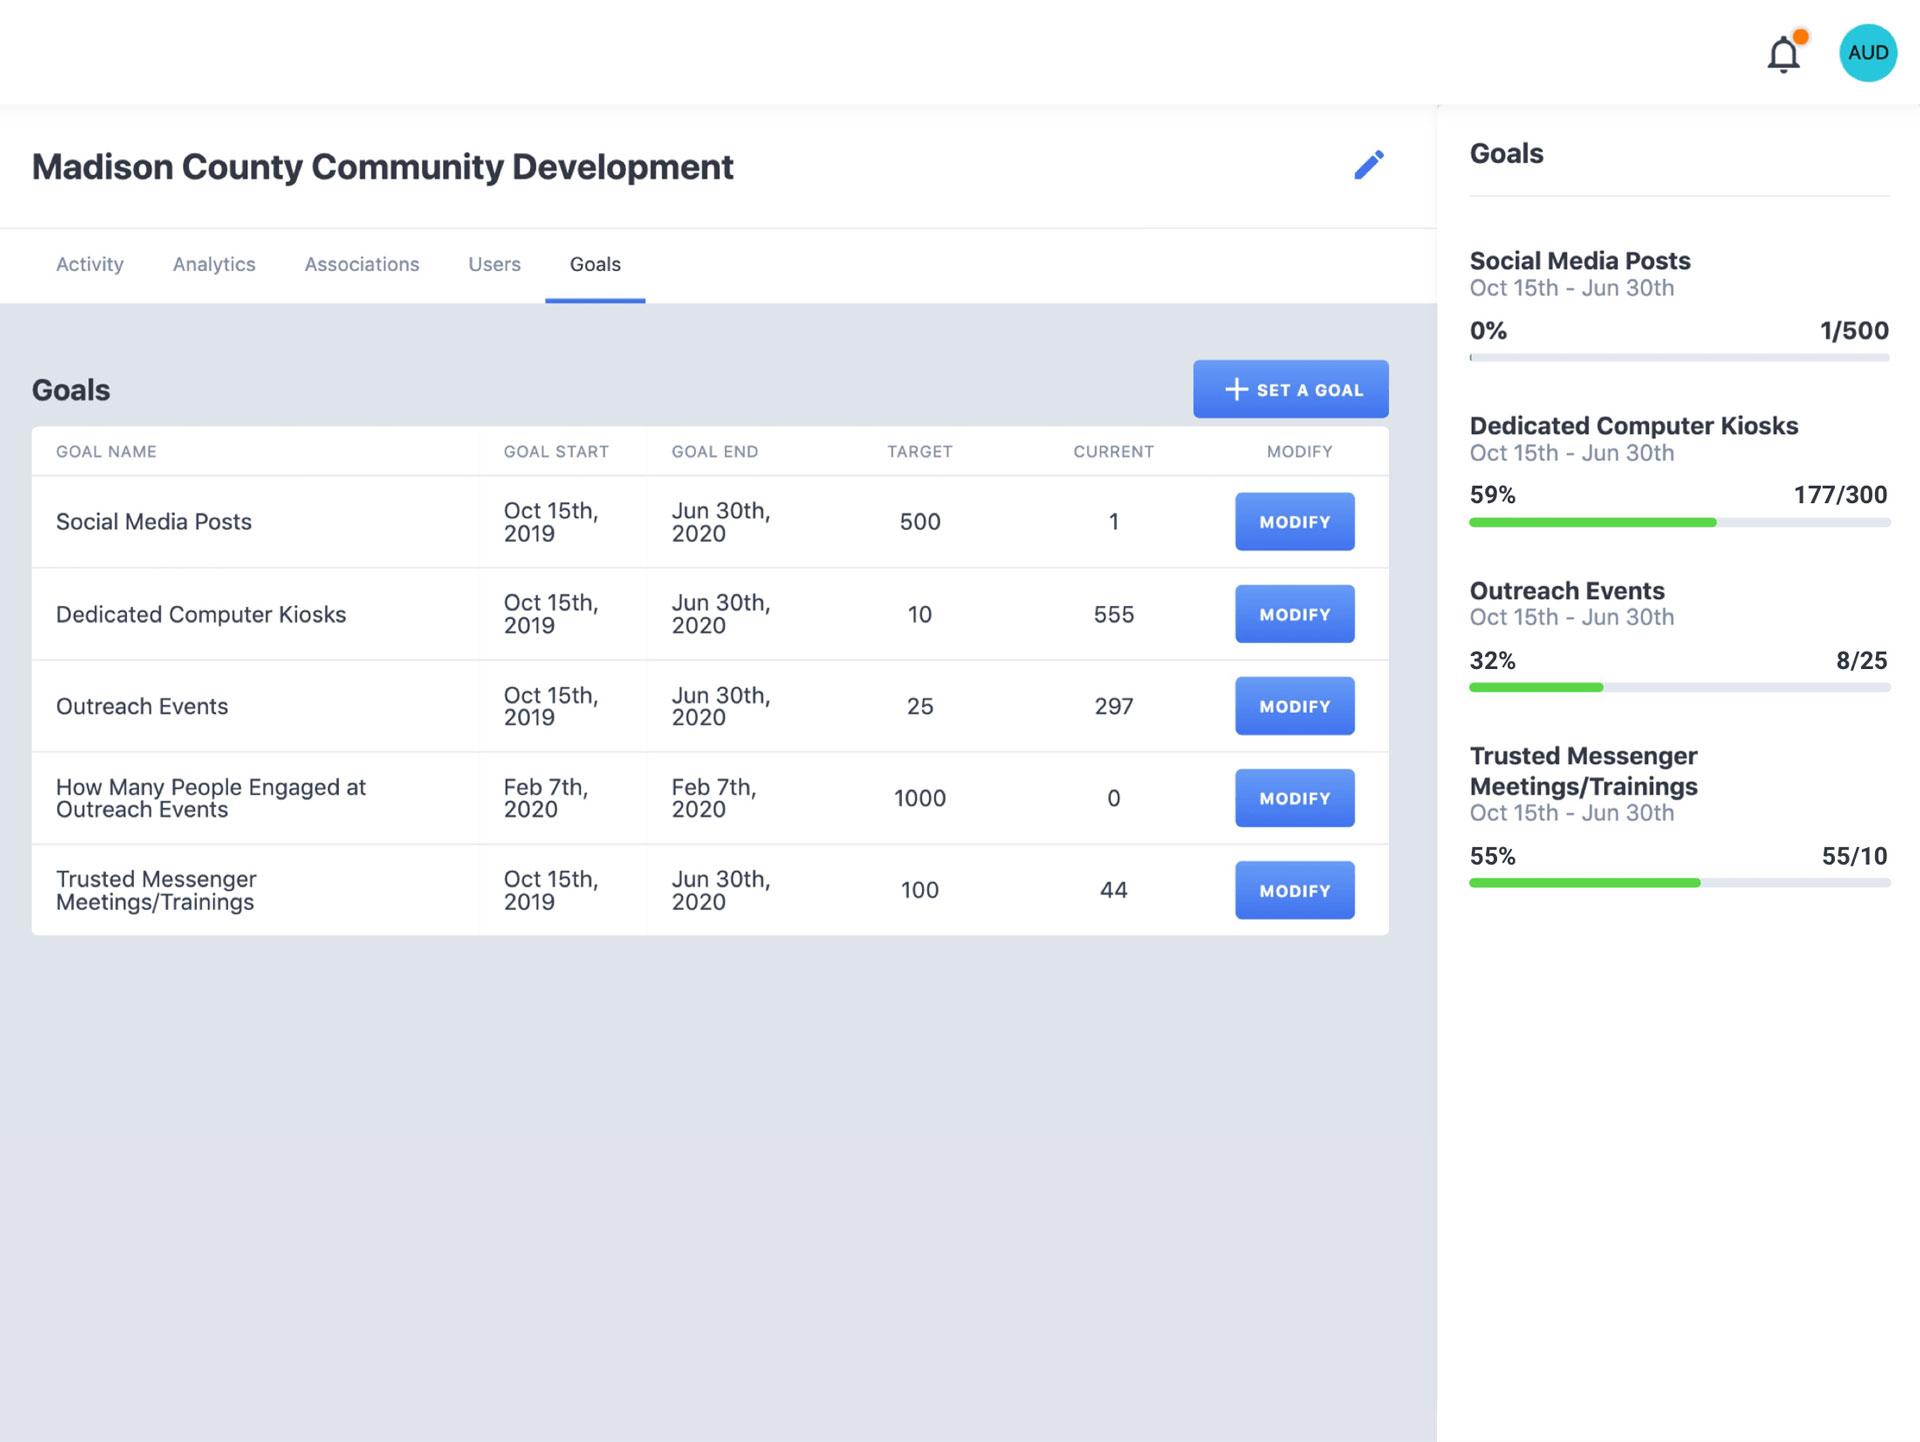Modify the Social Media Posts goal
The height and width of the screenshot is (1442, 1920).
pyautogui.click(x=1294, y=521)
